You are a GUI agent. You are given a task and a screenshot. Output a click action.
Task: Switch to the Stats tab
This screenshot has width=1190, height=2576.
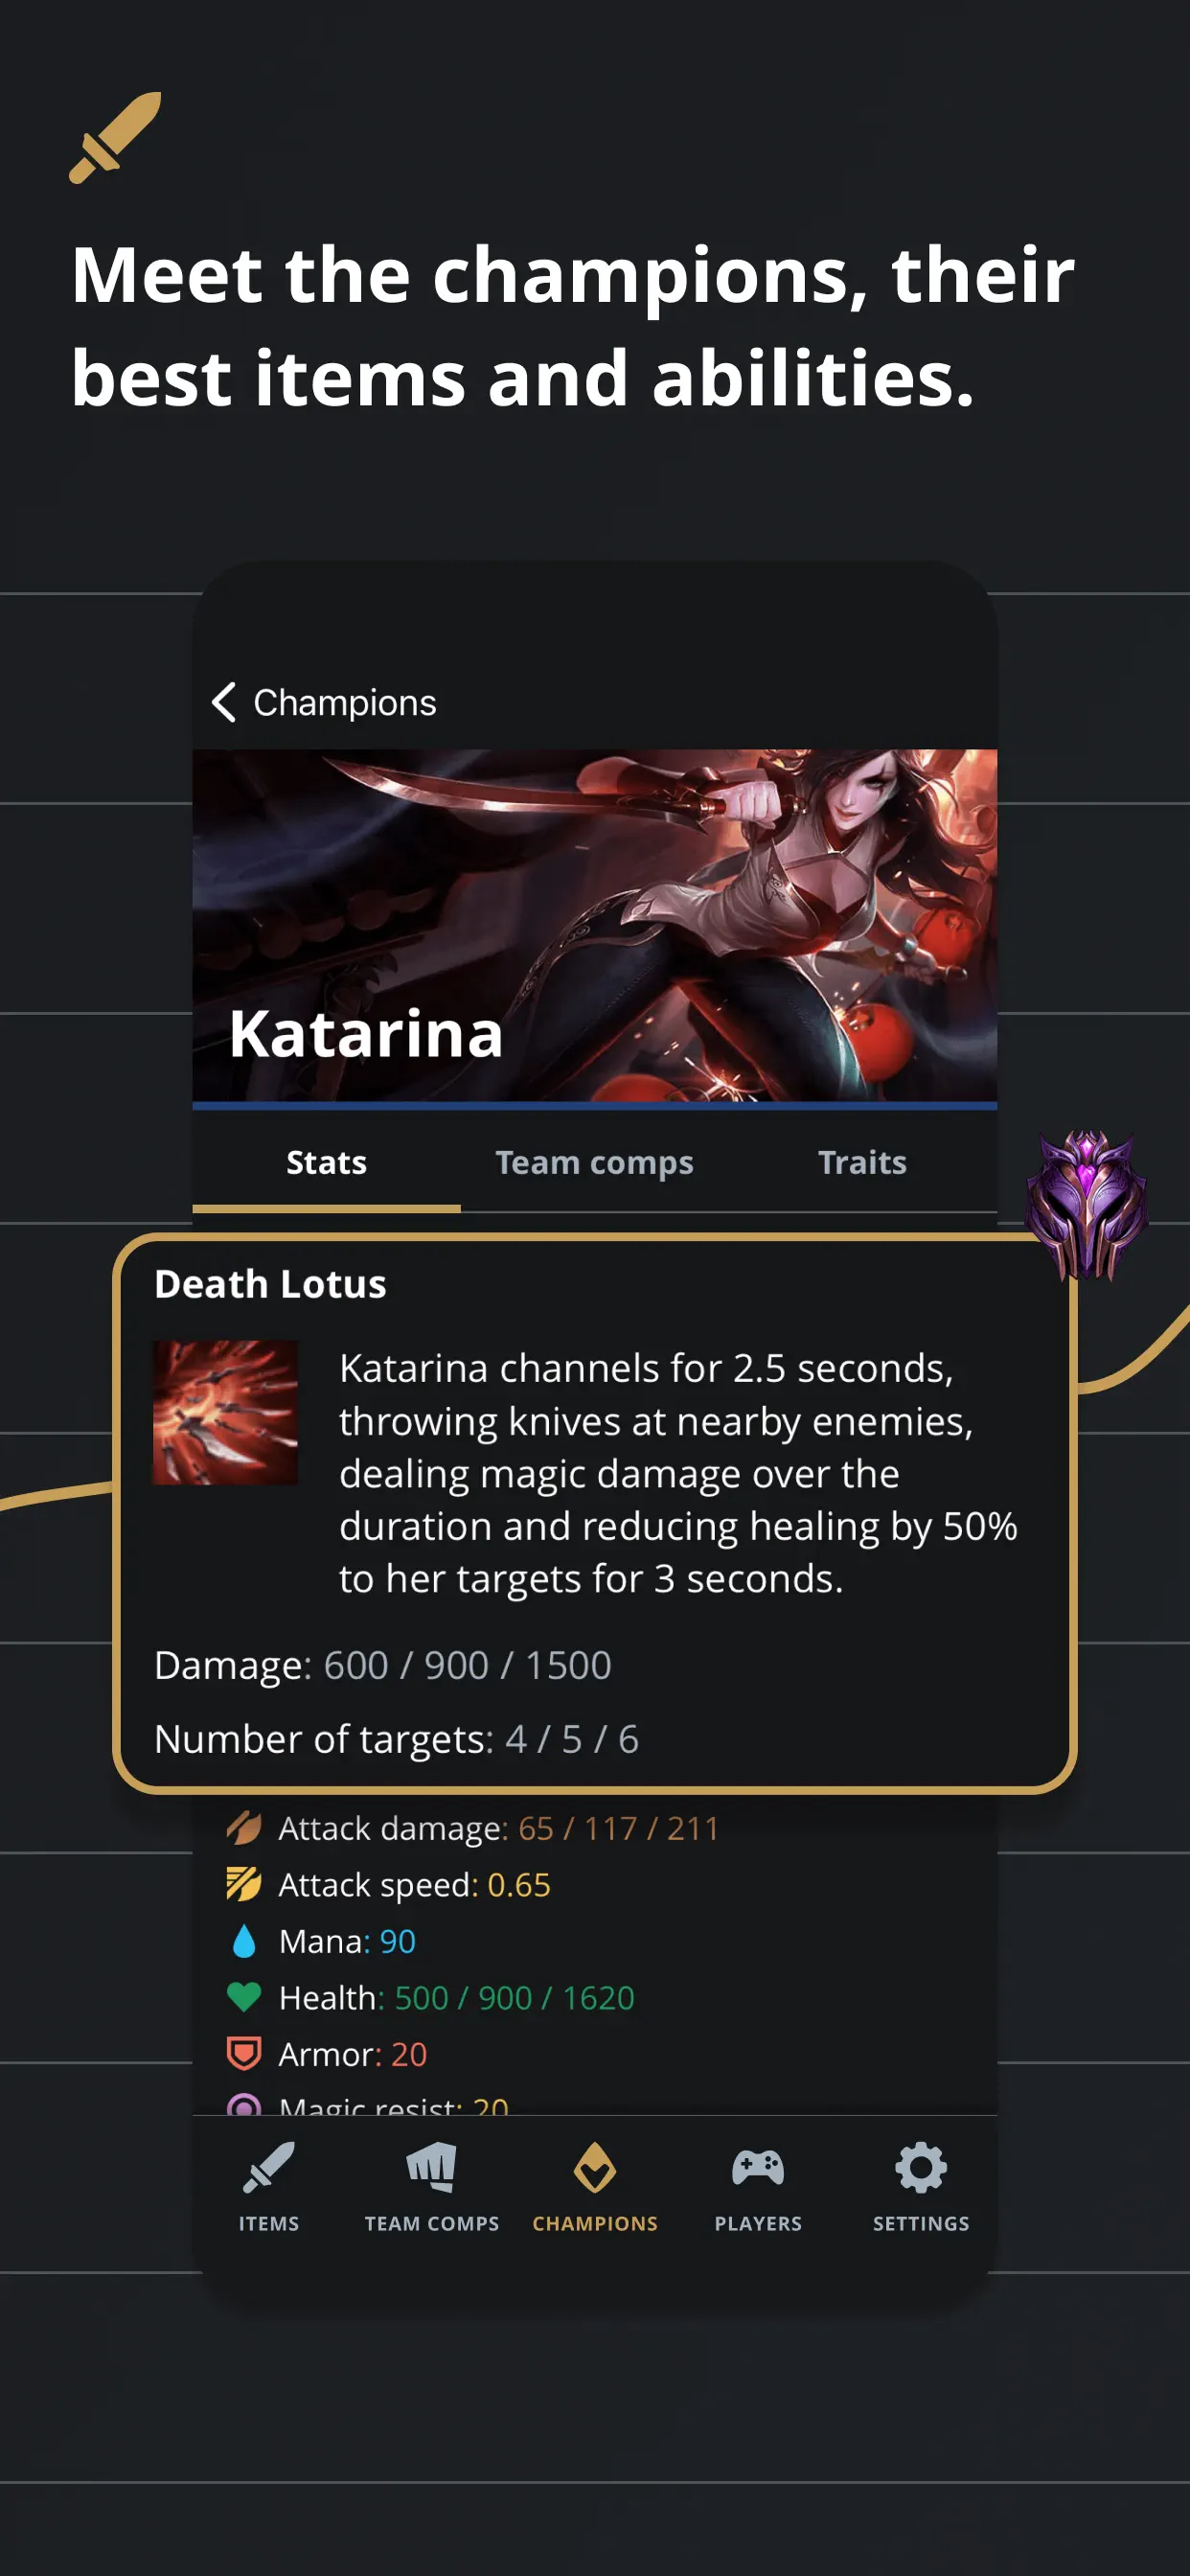pyautogui.click(x=326, y=1162)
